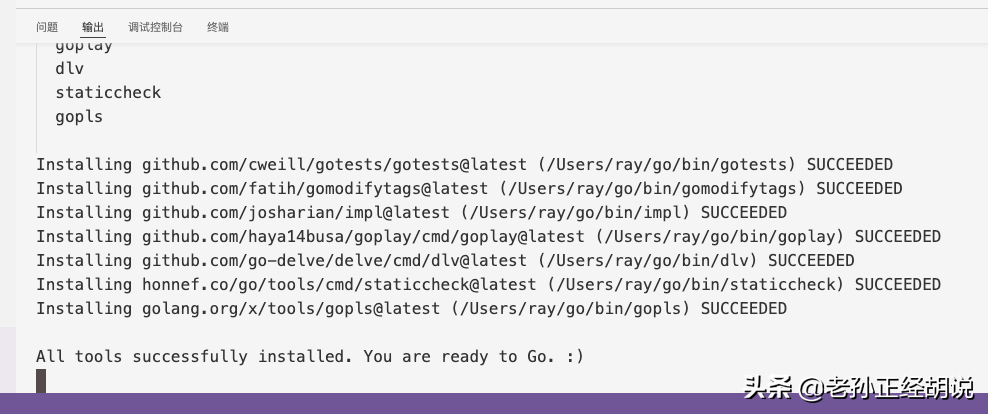The height and width of the screenshot is (414, 988).
Task: Open the 调试控制台 tab
Action: click(x=155, y=27)
